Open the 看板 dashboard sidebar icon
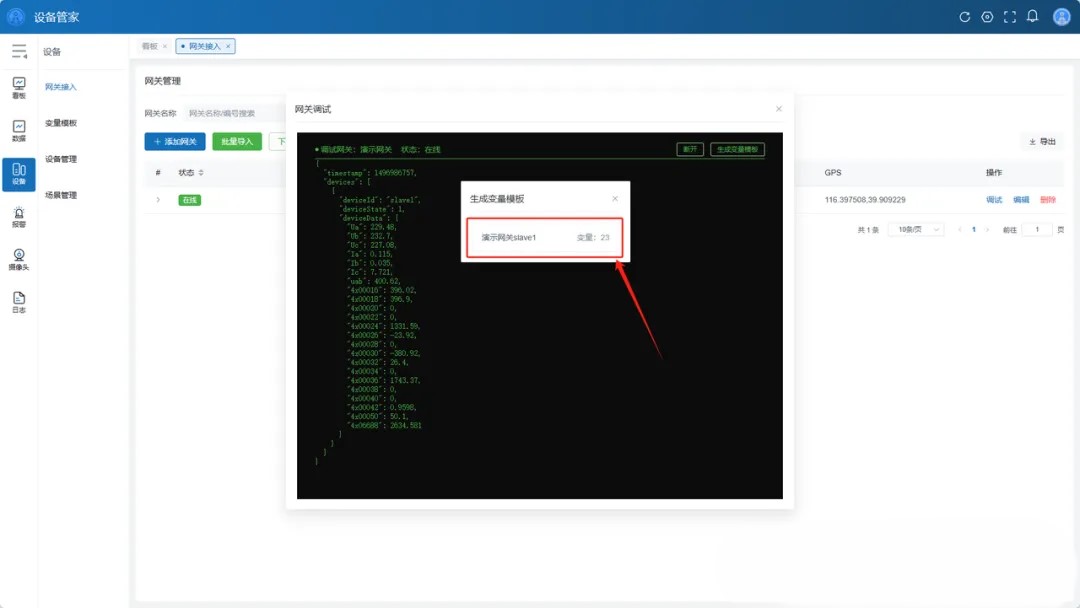Image resolution: width=1080 pixels, height=608 pixels. pos(19,88)
